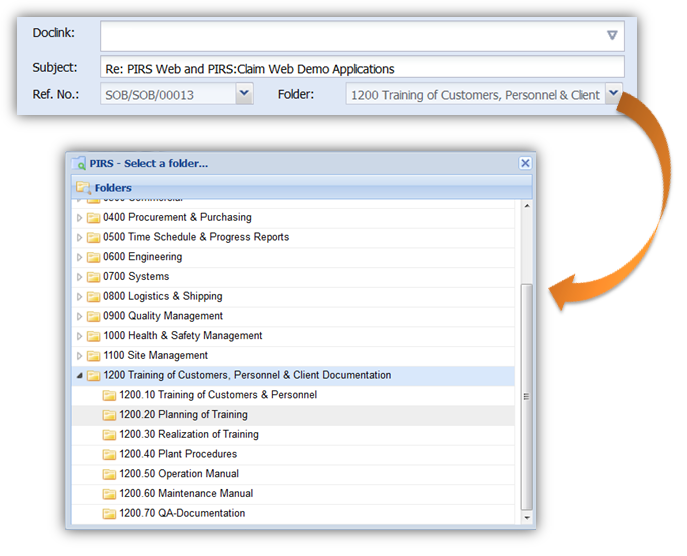The height and width of the screenshot is (556, 687).
Task: Expand the 0400 Procurement & Purchasing folder
Action: tap(80, 218)
